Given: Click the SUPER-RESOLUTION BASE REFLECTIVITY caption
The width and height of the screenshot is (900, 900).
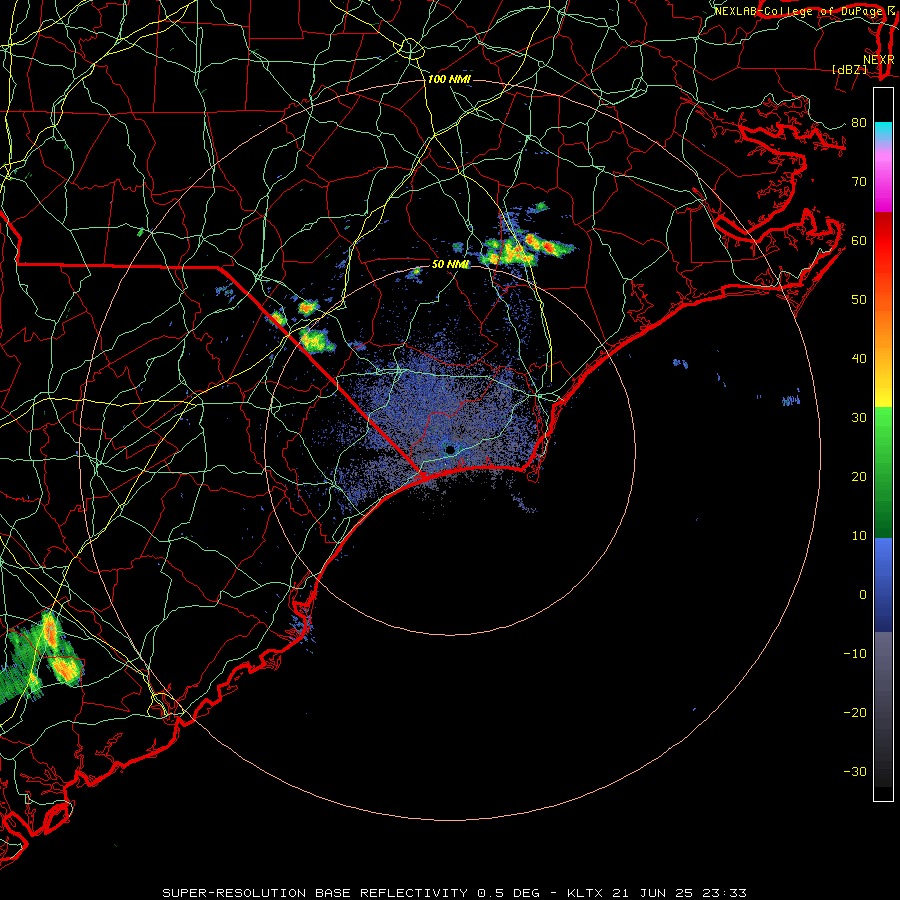Looking at the screenshot, I should pyautogui.click(x=315, y=893).
